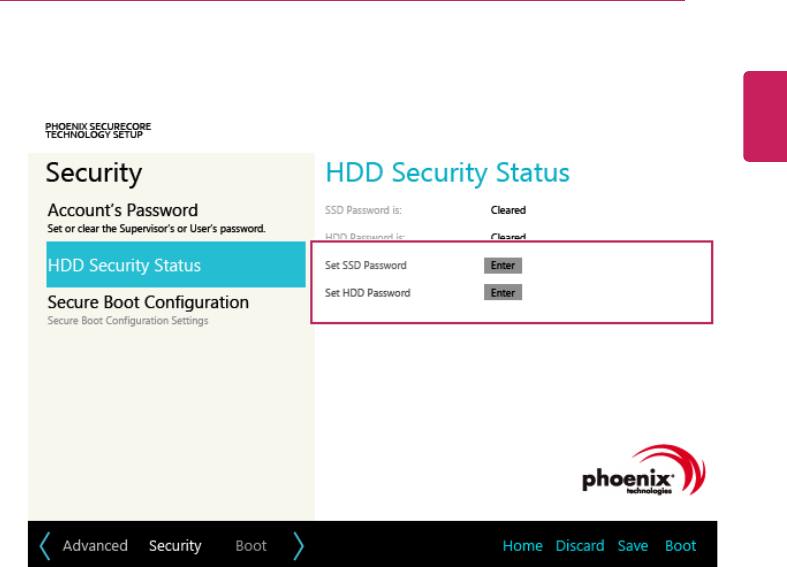The width and height of the screenshot is (787, 567).
Task: Click the Cleared value beside SSD Password
Action: (508, 210)
